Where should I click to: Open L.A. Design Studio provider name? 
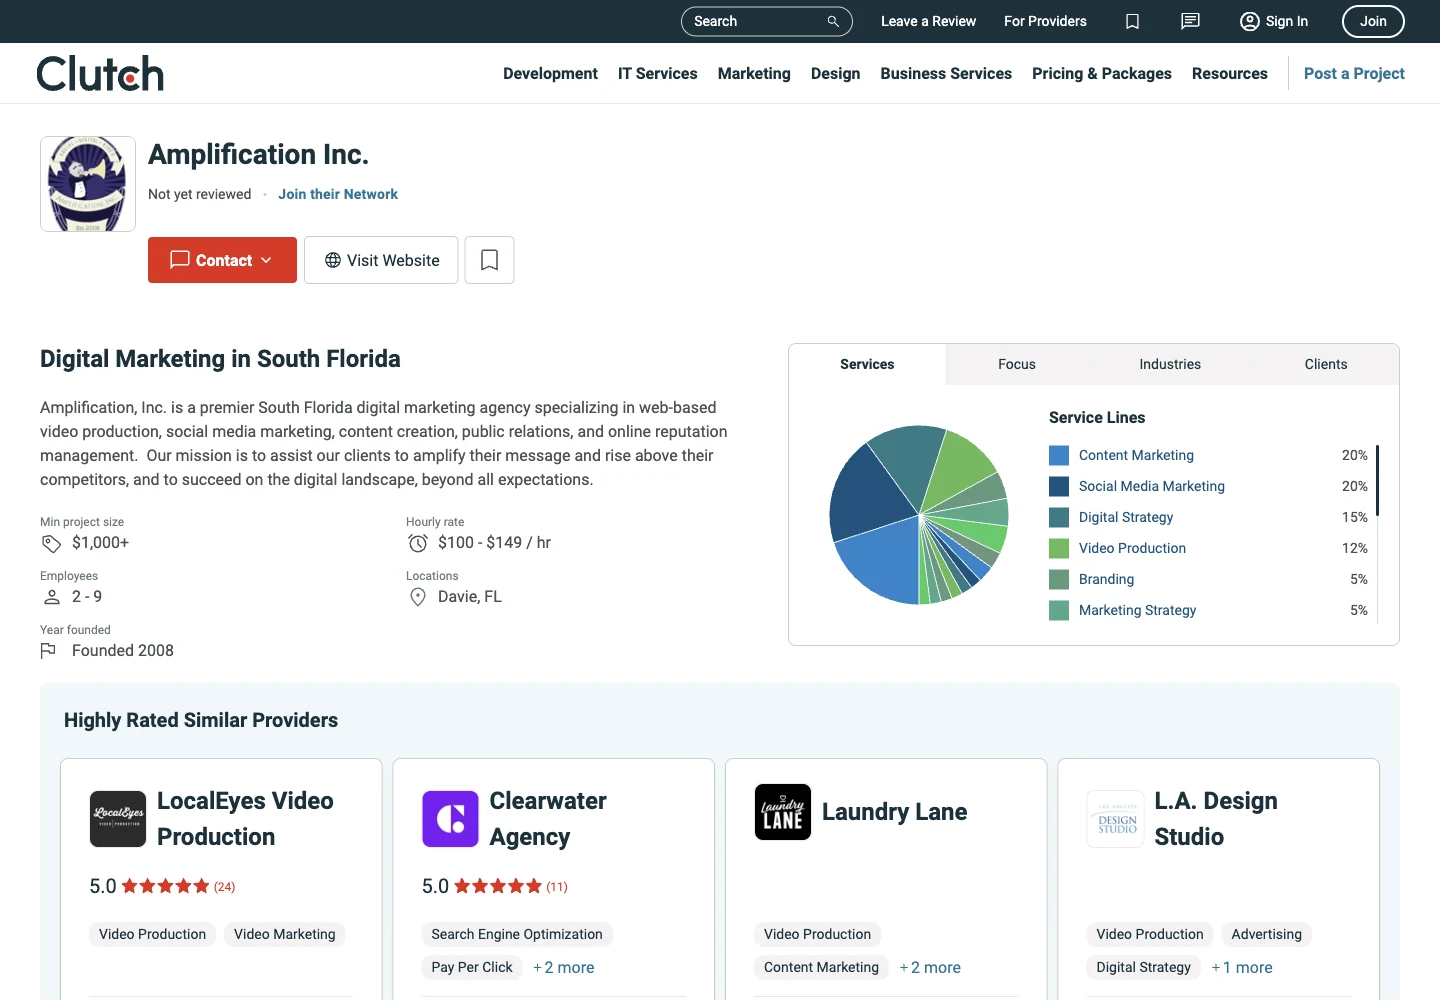(1216, 819)
